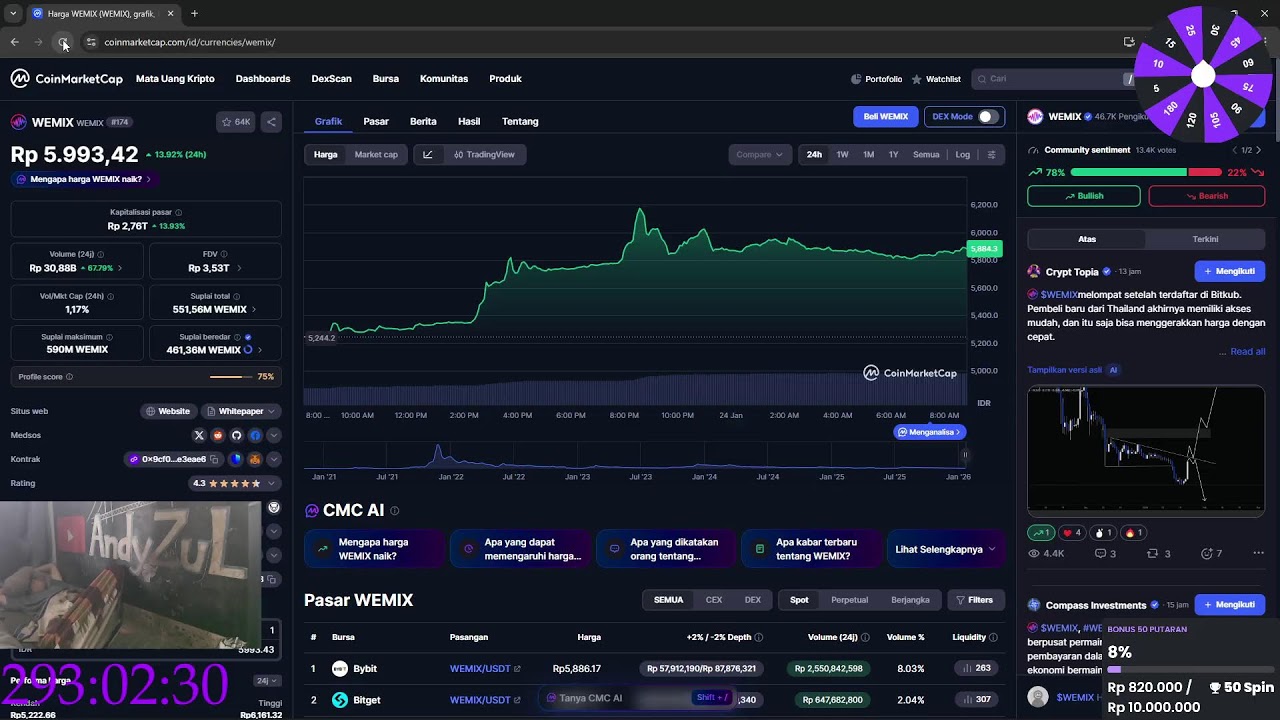Screen dimensions: 1280x720
Task: Expand more Kontrak addresses chevron
Action: [x=273, y=459]
